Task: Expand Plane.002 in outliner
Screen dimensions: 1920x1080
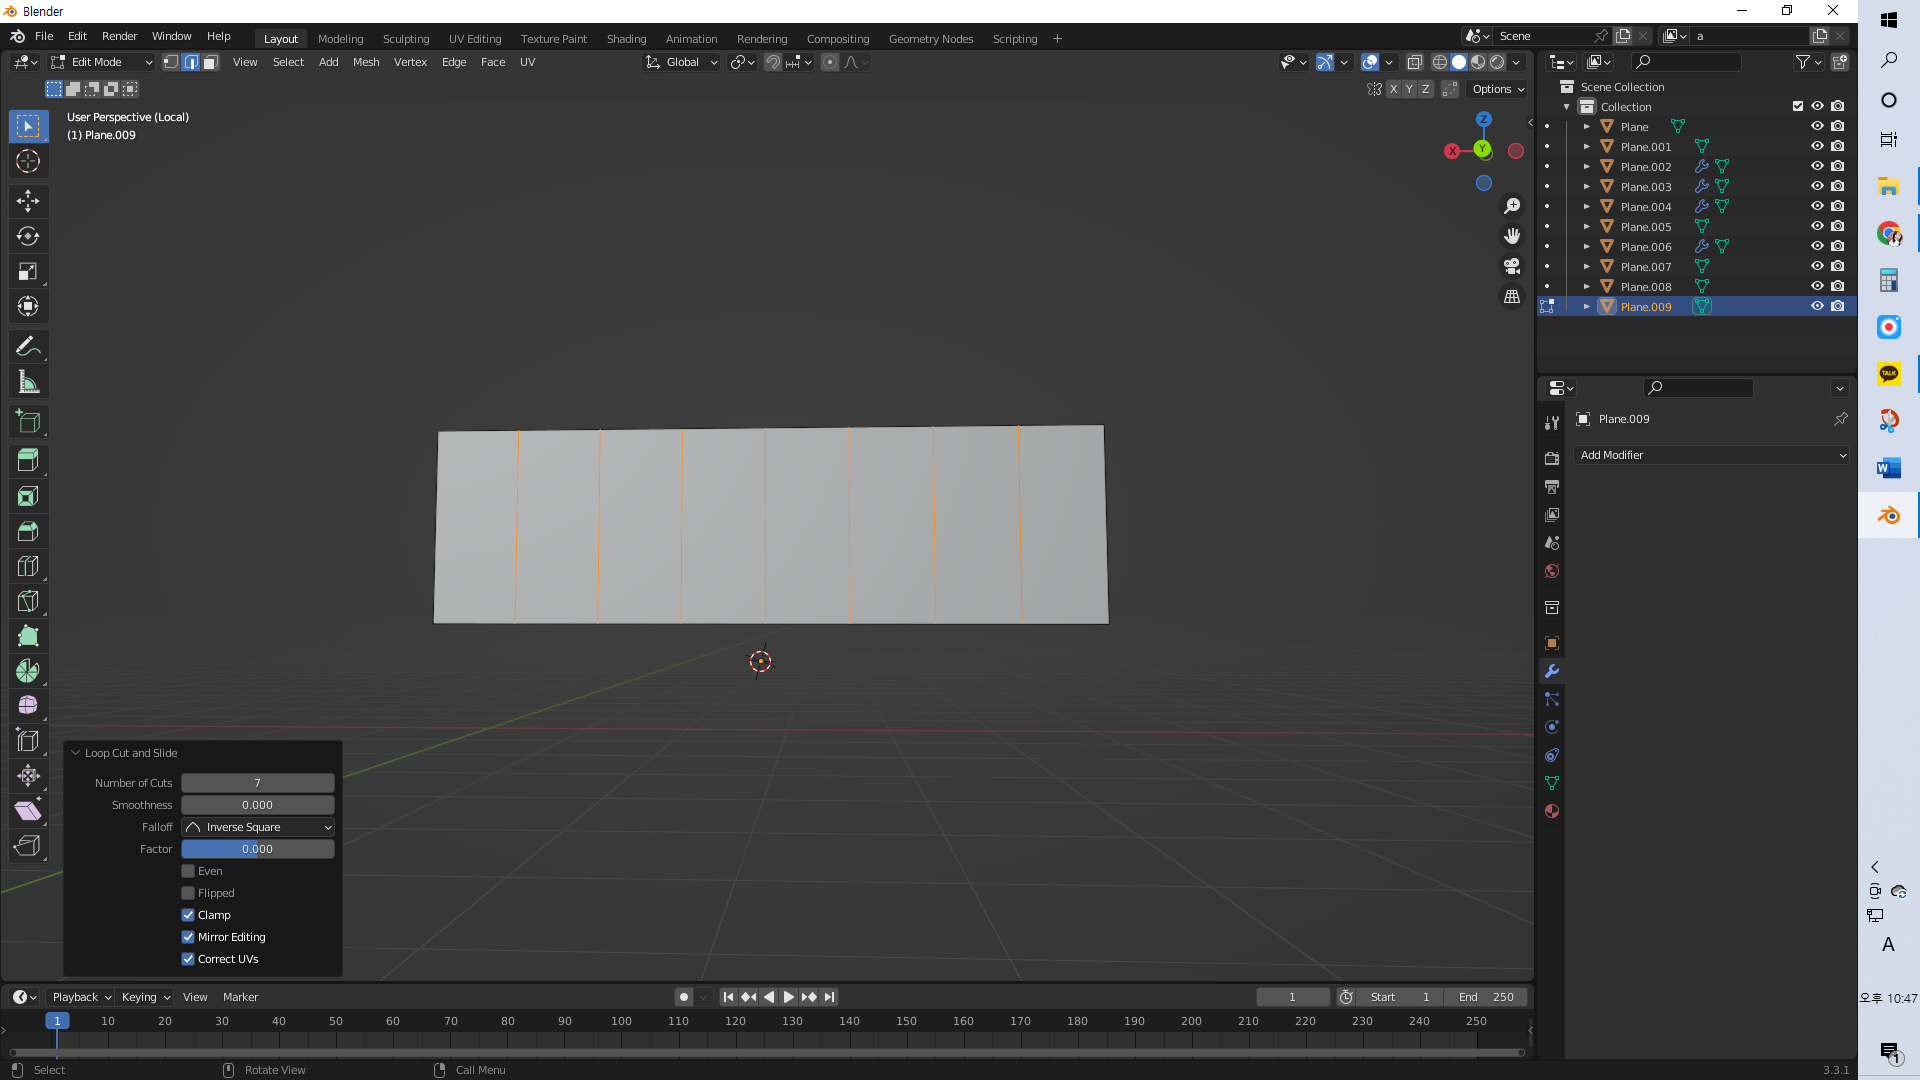Action: [x=1586, y=167]
